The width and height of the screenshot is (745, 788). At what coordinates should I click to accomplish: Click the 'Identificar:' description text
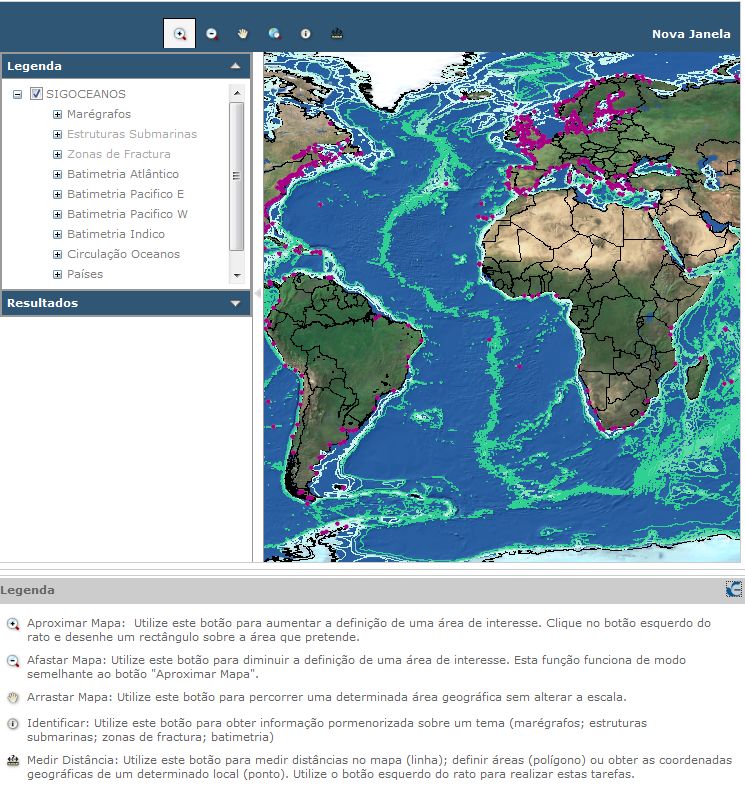pyautogui.click(x=337, y=730)
